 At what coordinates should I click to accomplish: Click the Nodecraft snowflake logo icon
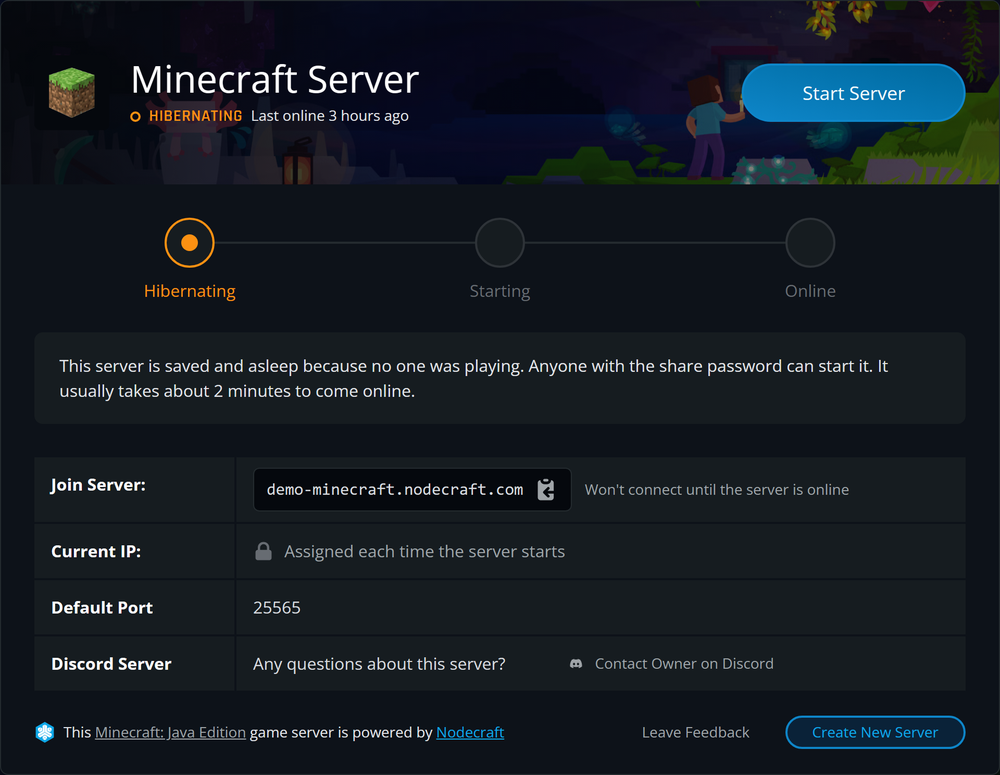(45, 732)
